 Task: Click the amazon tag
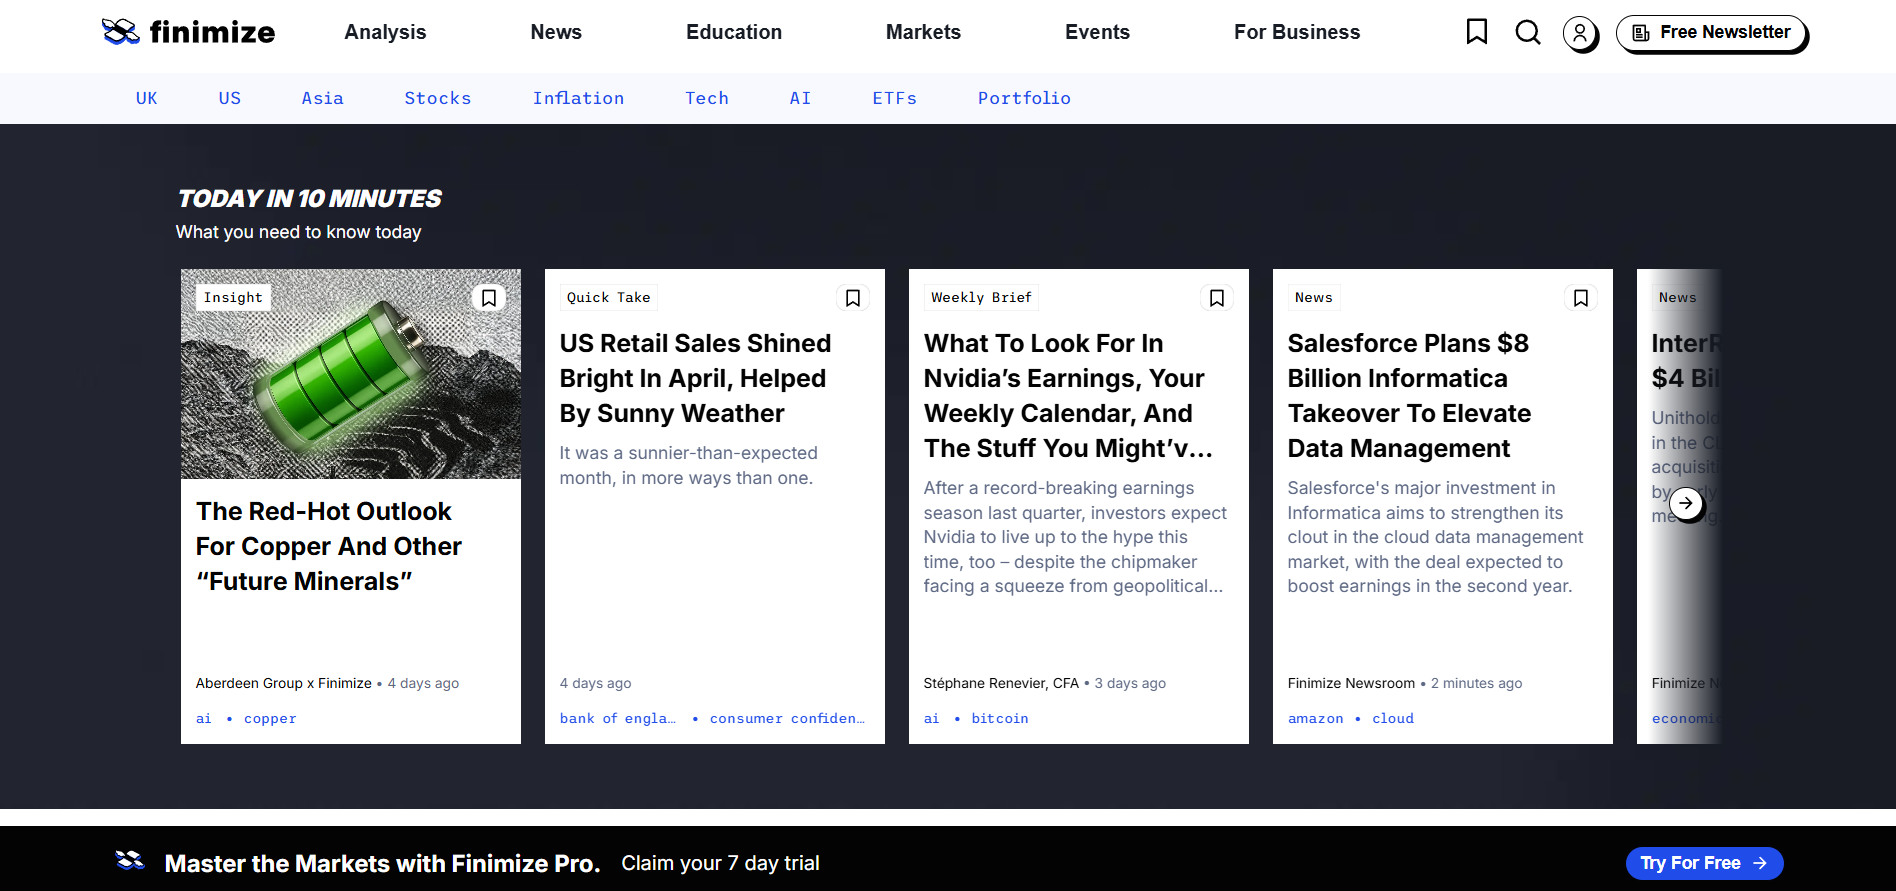click(x=1316, y=718)
